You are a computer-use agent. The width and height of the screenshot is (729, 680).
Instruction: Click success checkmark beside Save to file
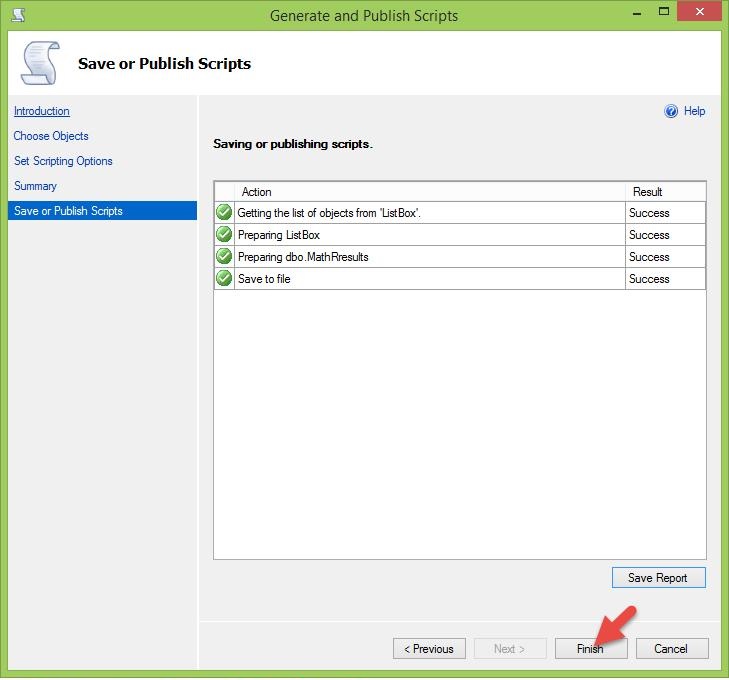(x=224, y=278)
